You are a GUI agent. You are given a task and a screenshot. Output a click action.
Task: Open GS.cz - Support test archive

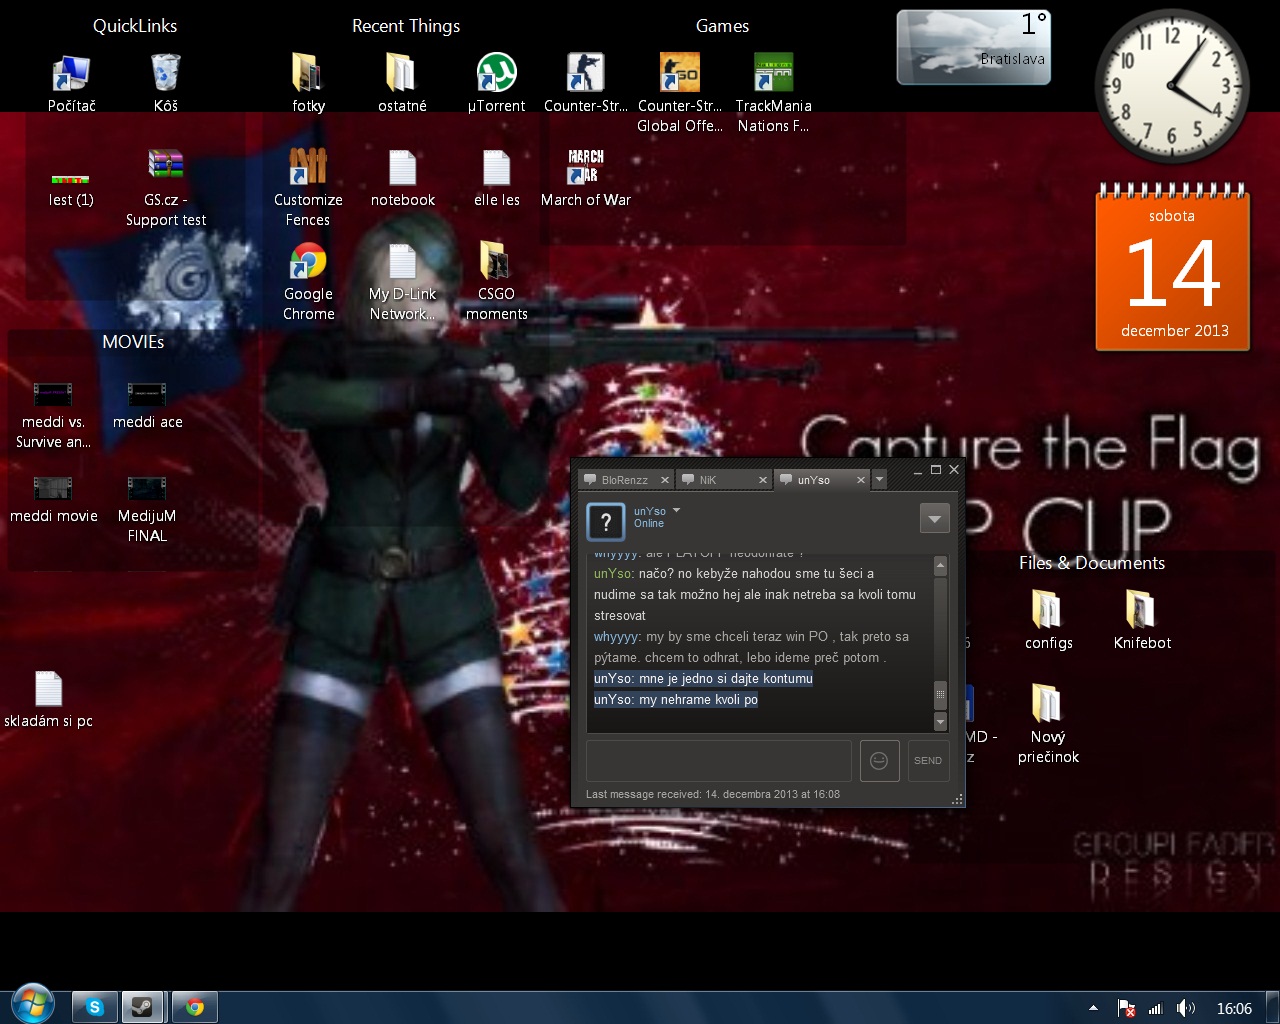pos(166,187)
